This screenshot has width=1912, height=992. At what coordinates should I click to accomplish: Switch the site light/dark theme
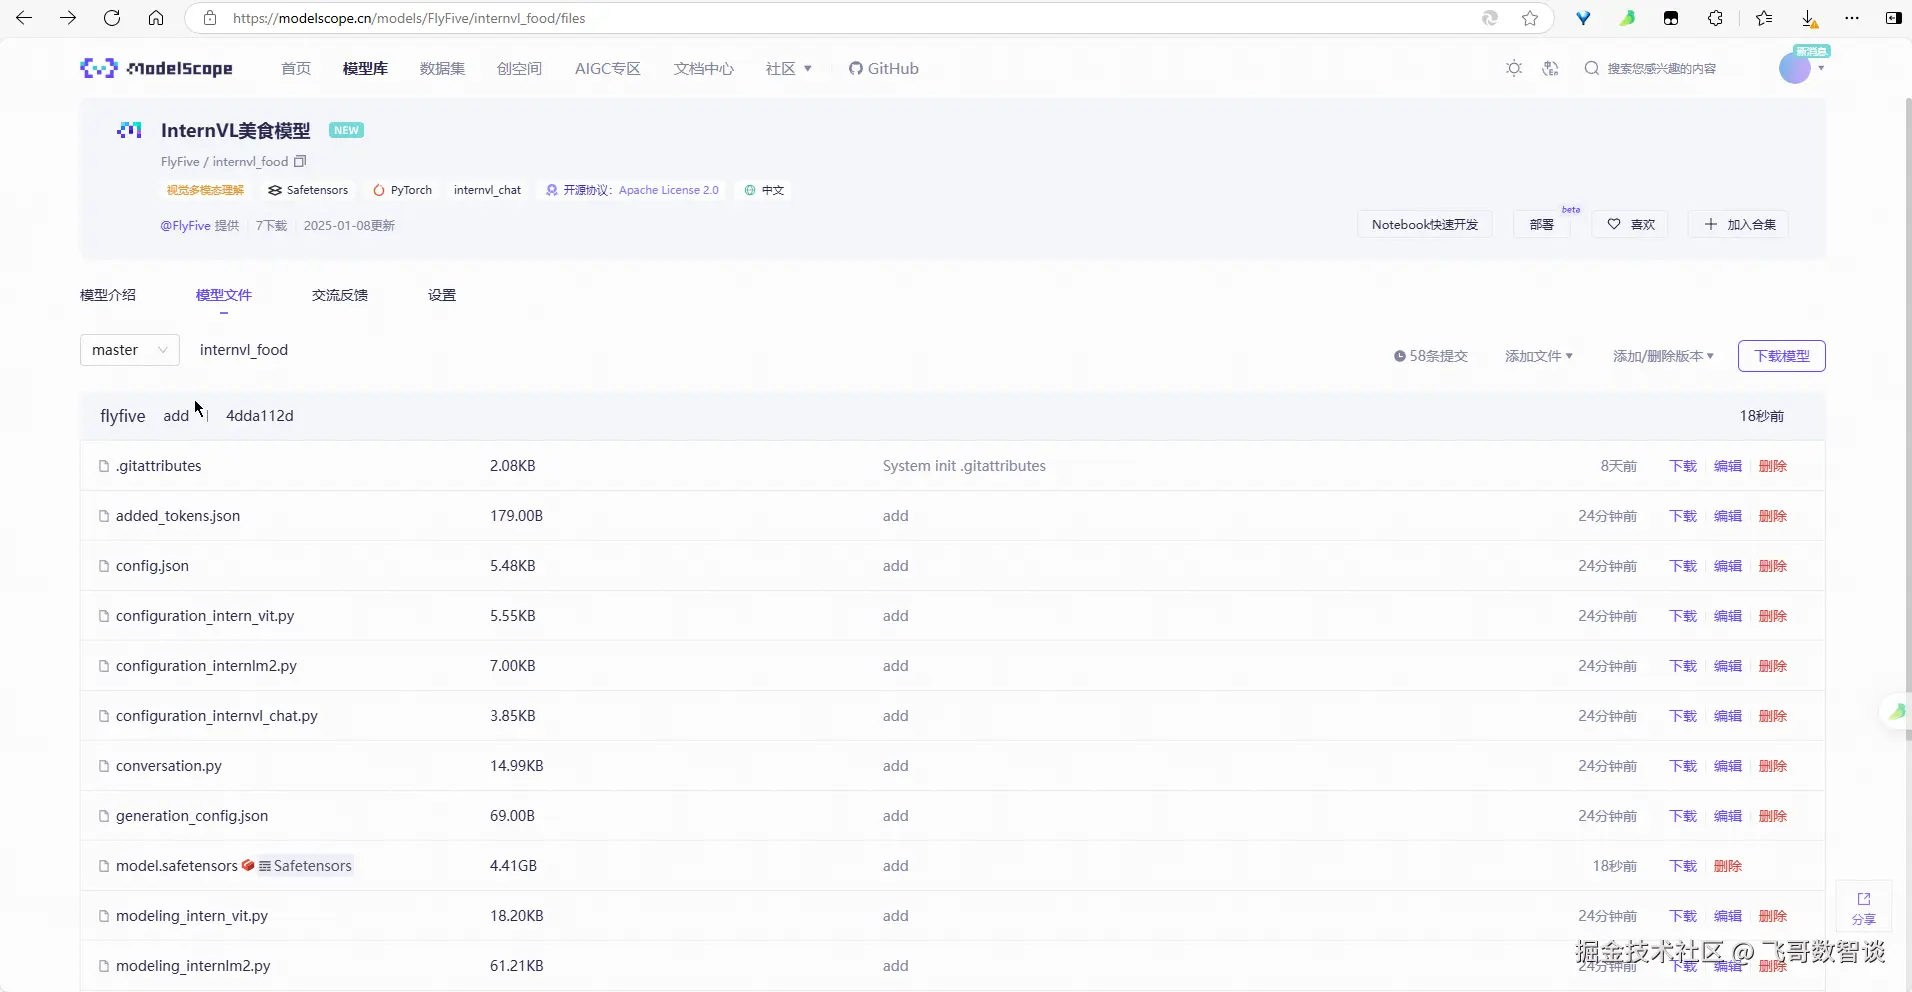click(x=1514, y=68)
